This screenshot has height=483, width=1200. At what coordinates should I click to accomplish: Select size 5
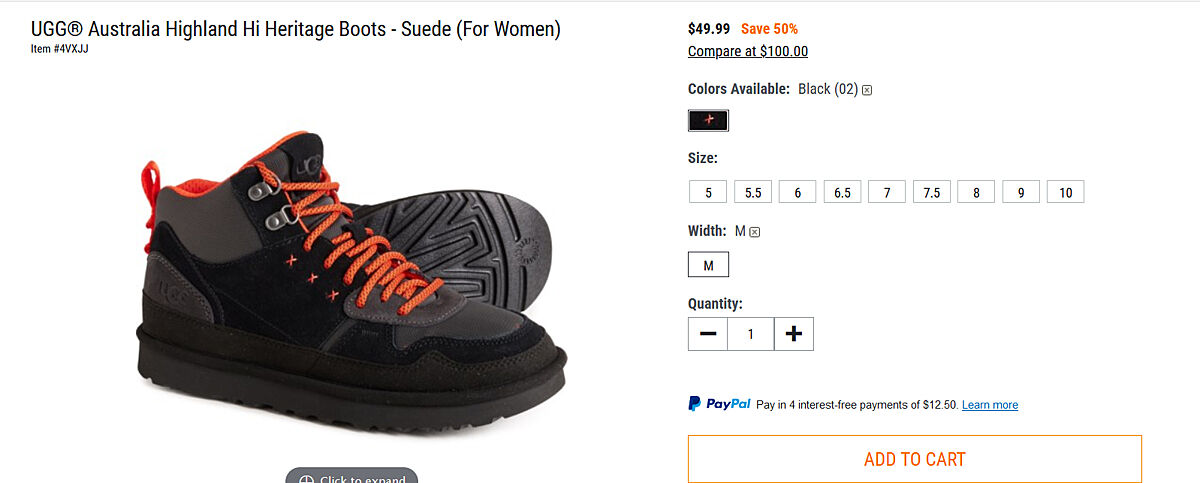coord(708,192)
